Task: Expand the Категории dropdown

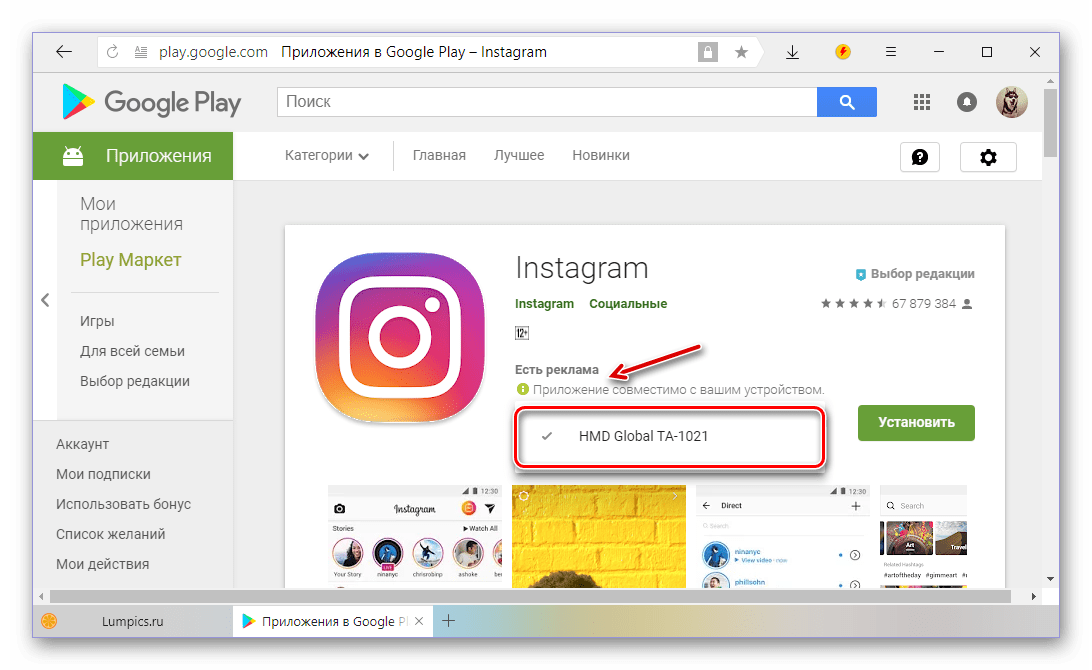Action: (327, 155)
